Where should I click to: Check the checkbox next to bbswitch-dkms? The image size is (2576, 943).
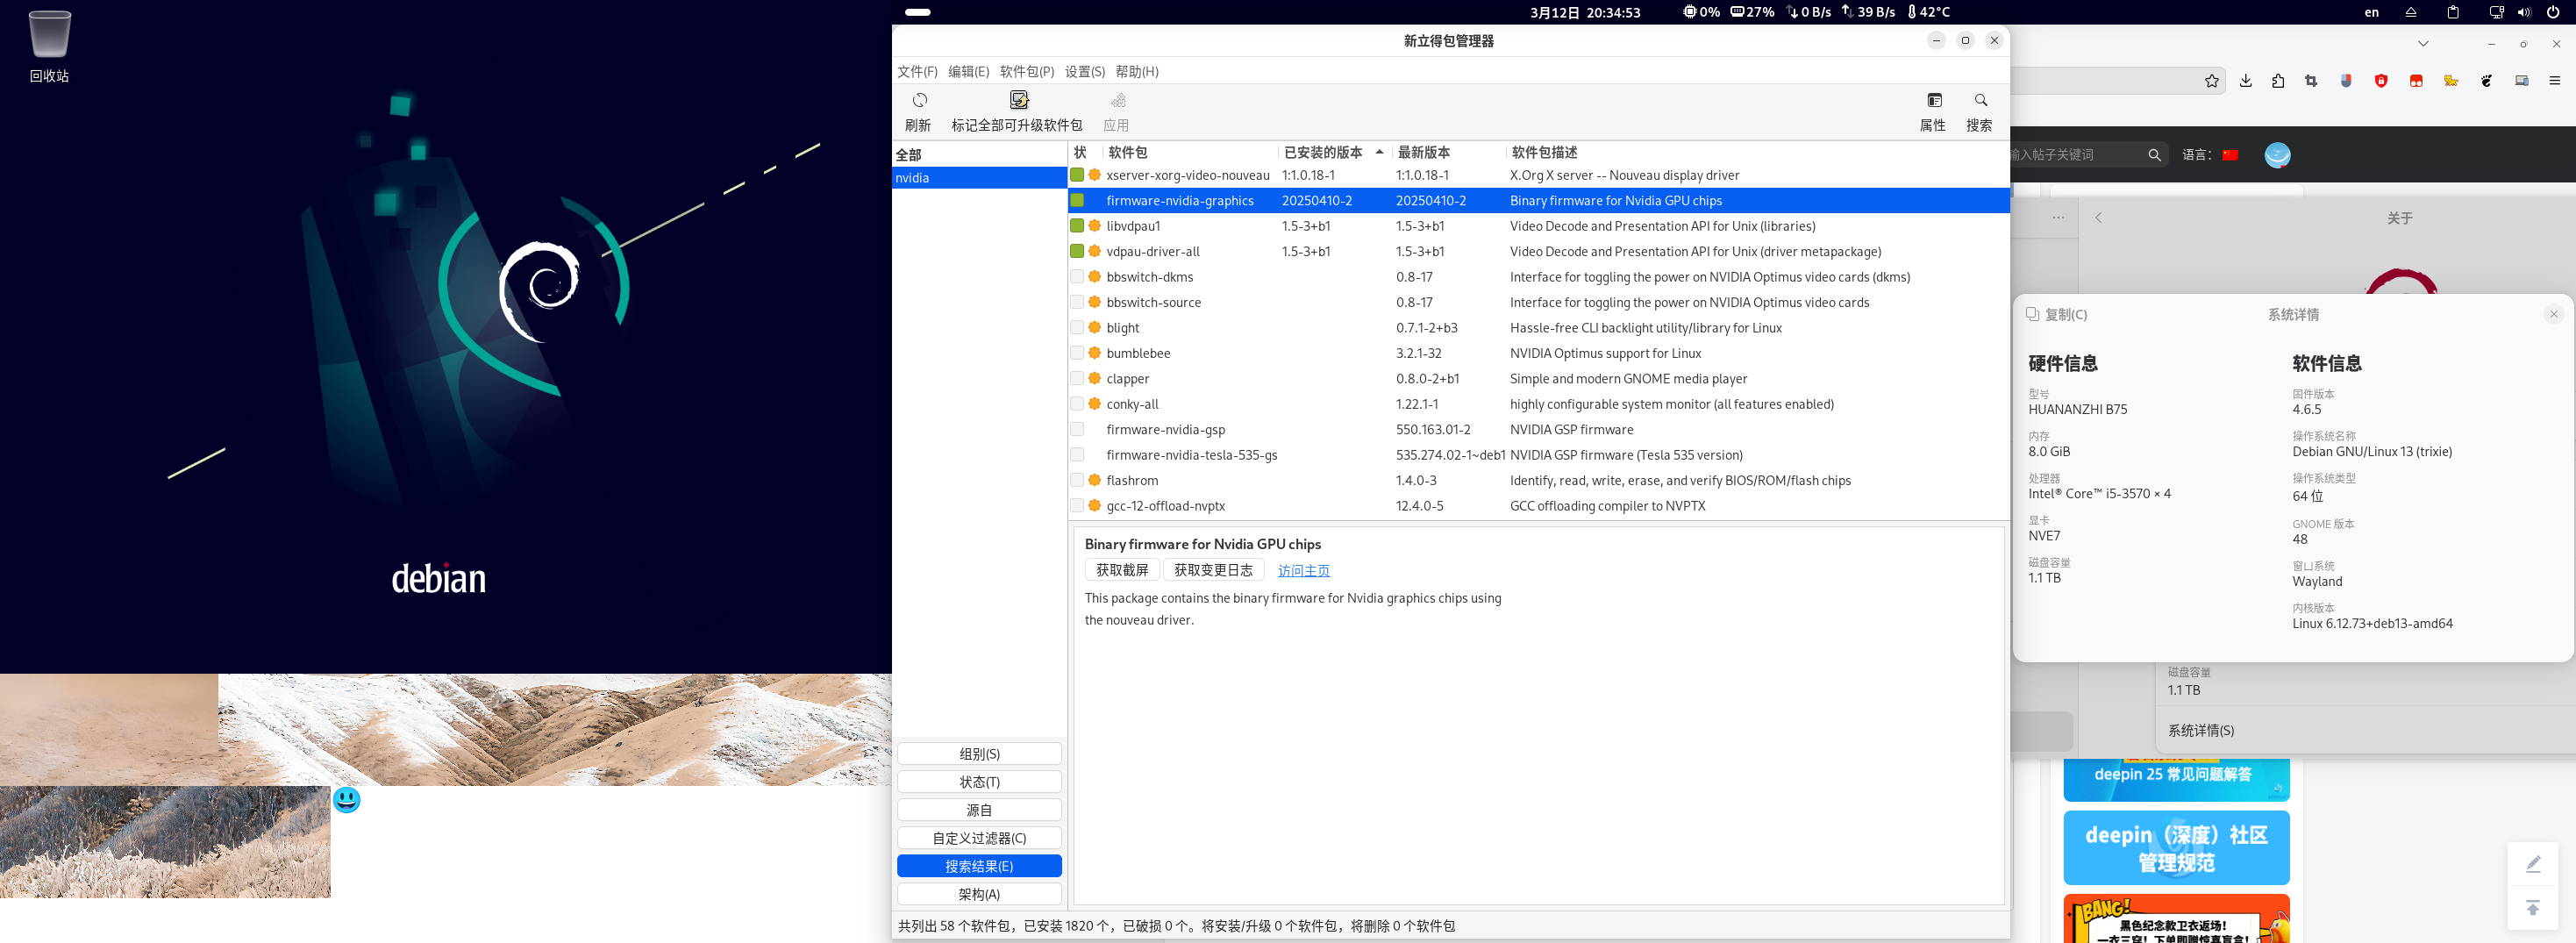tap(1077, 277)
